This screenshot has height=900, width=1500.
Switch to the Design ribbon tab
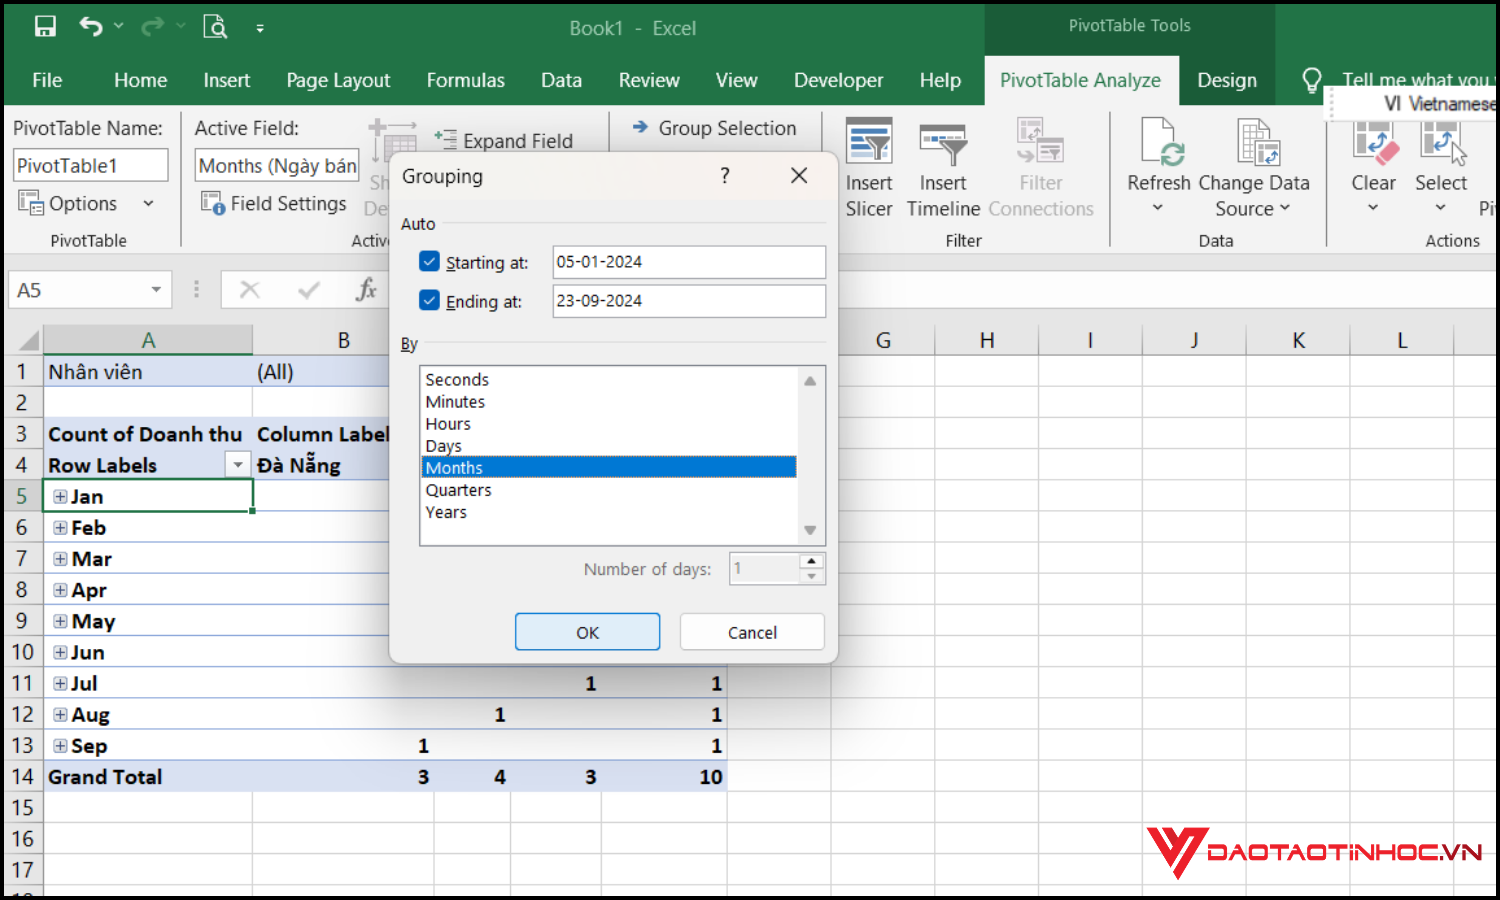[1226, 80]
